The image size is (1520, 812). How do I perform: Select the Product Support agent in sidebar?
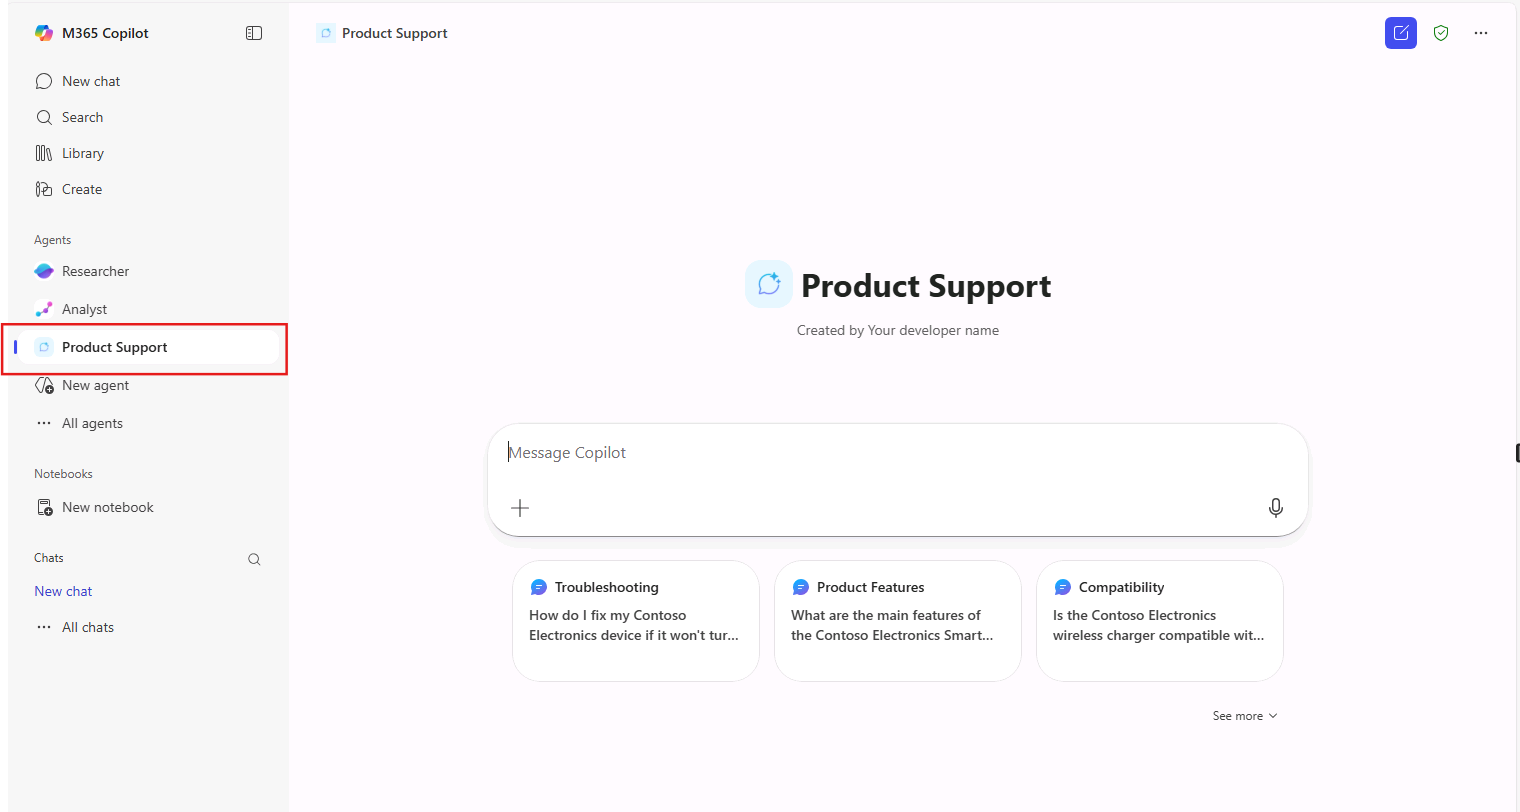click(x=147, y=347)
